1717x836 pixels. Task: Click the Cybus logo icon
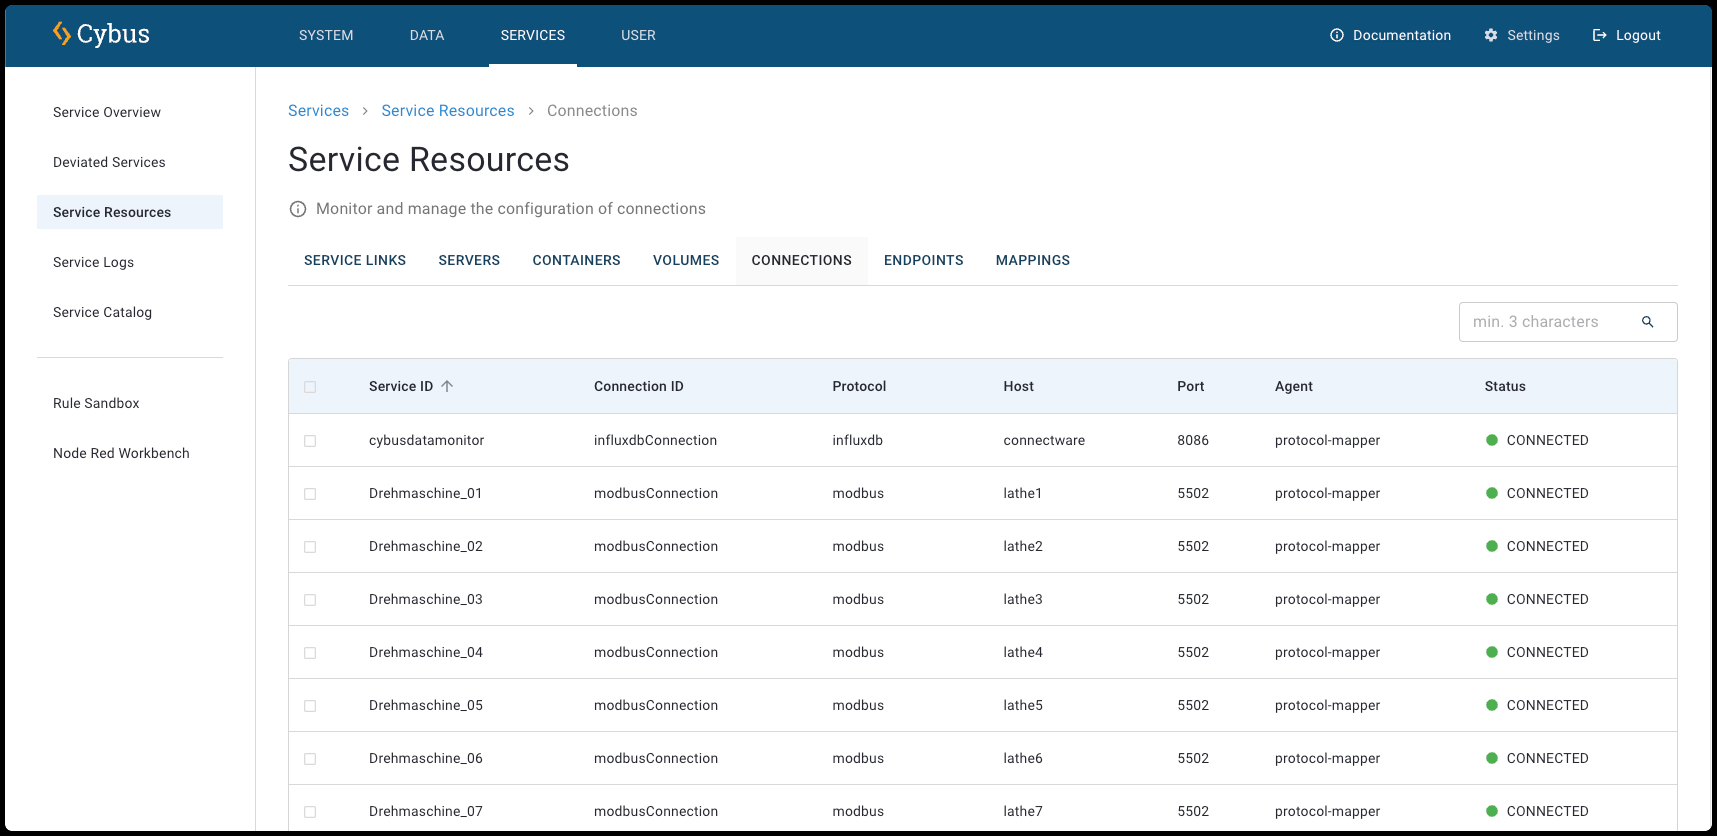click(62, 34)
